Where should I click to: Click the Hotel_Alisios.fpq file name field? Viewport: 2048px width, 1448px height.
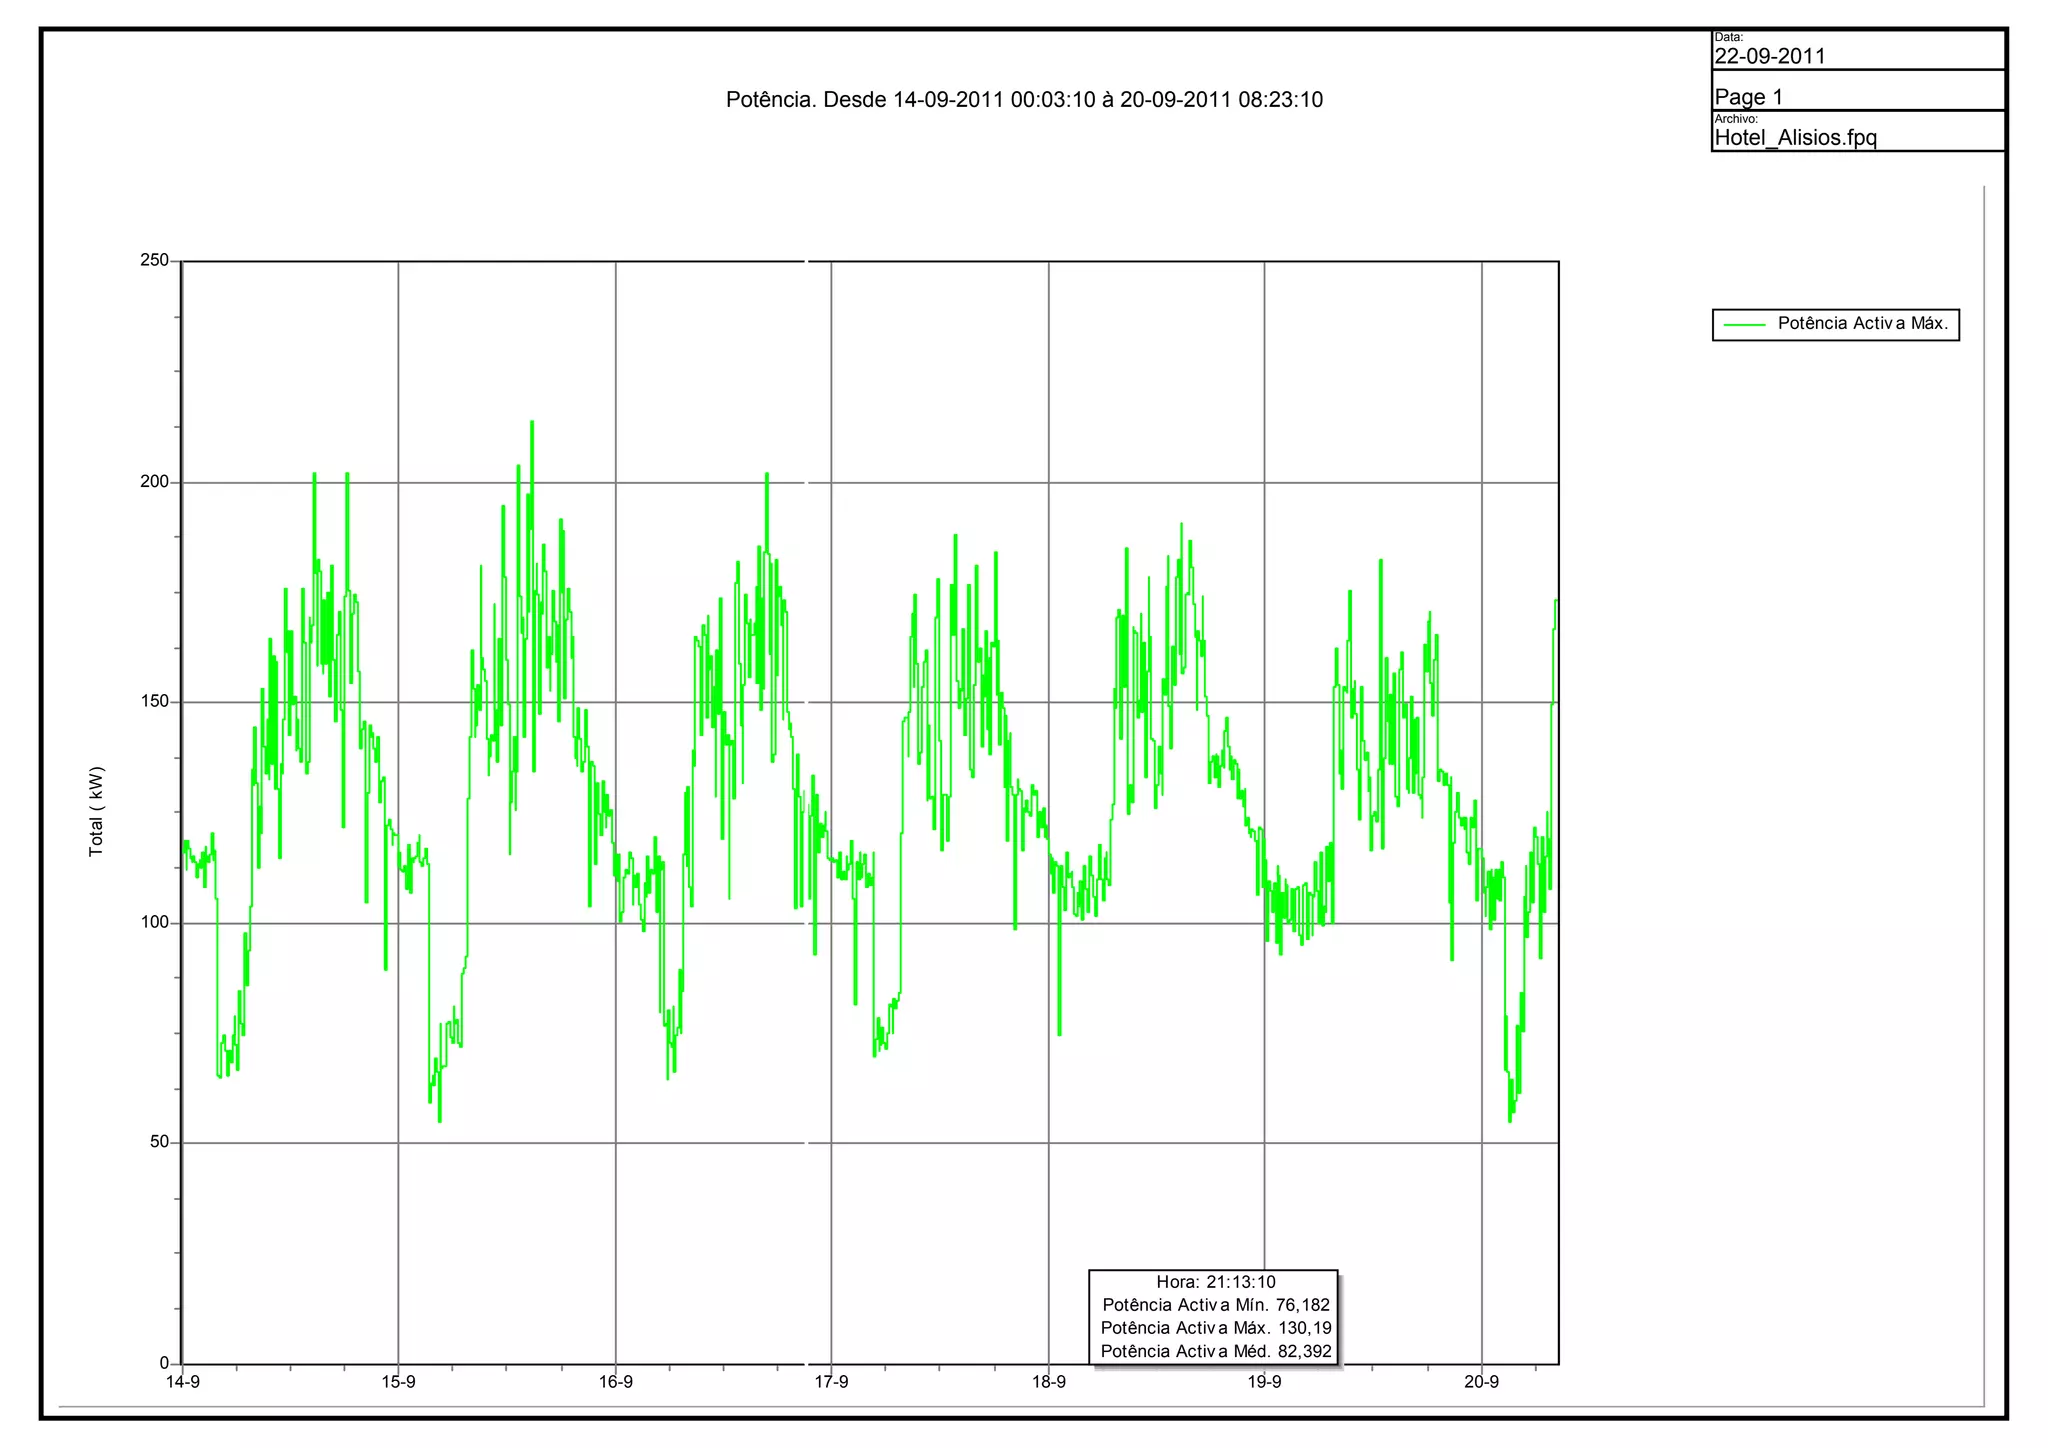(x=1796, y=138)
